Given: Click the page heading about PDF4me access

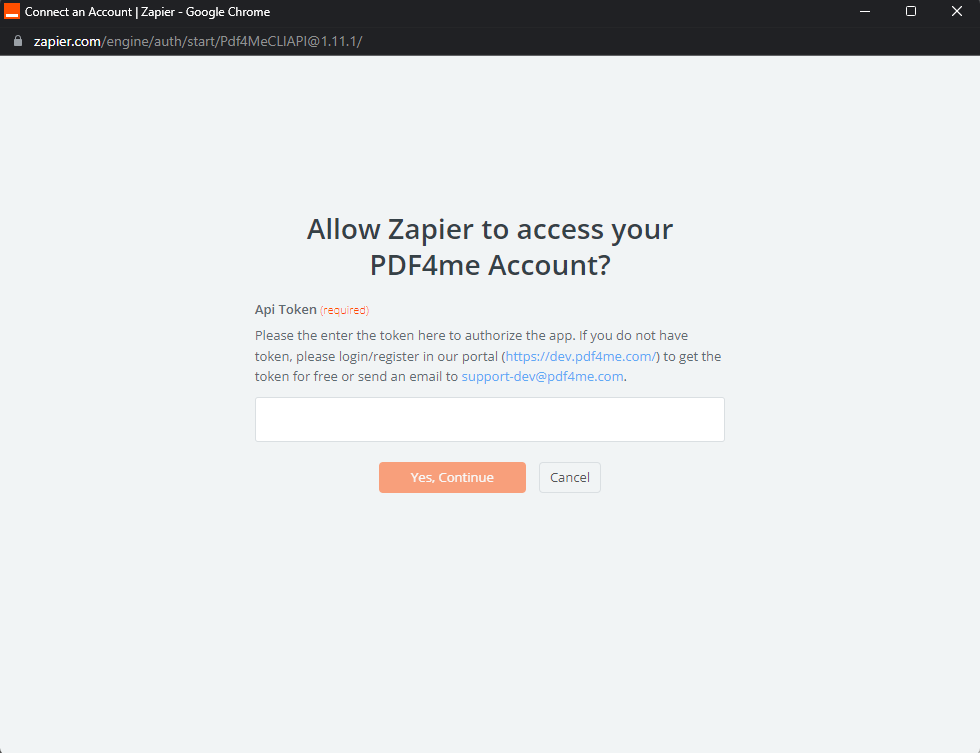Looking at the screenshot, I should click(489, 247).
